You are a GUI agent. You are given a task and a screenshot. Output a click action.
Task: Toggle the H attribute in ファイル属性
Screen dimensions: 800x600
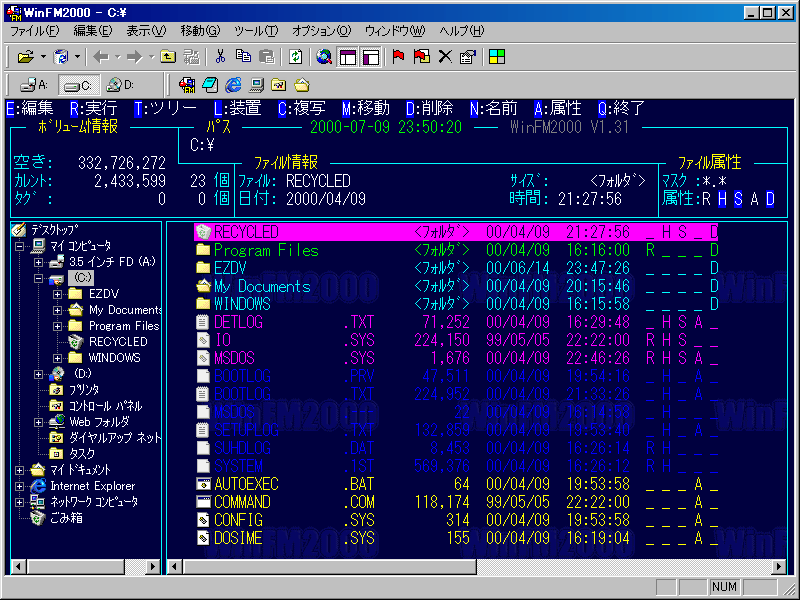click(x=722, y=199)
